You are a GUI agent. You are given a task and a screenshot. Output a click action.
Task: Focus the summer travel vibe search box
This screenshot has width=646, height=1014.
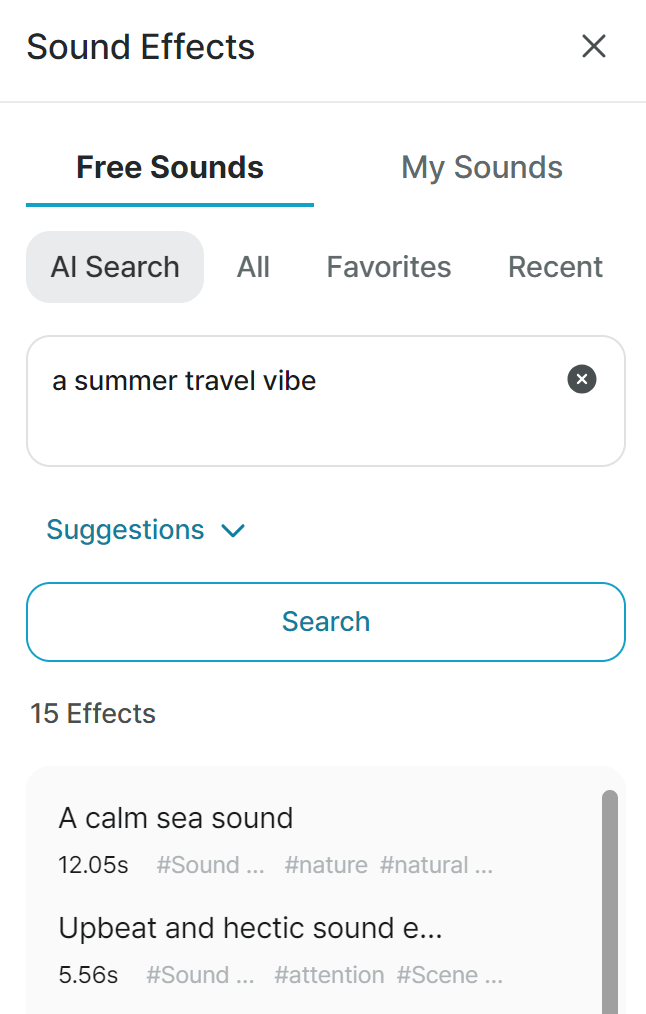pyautogui.click(x=326, y=401)
